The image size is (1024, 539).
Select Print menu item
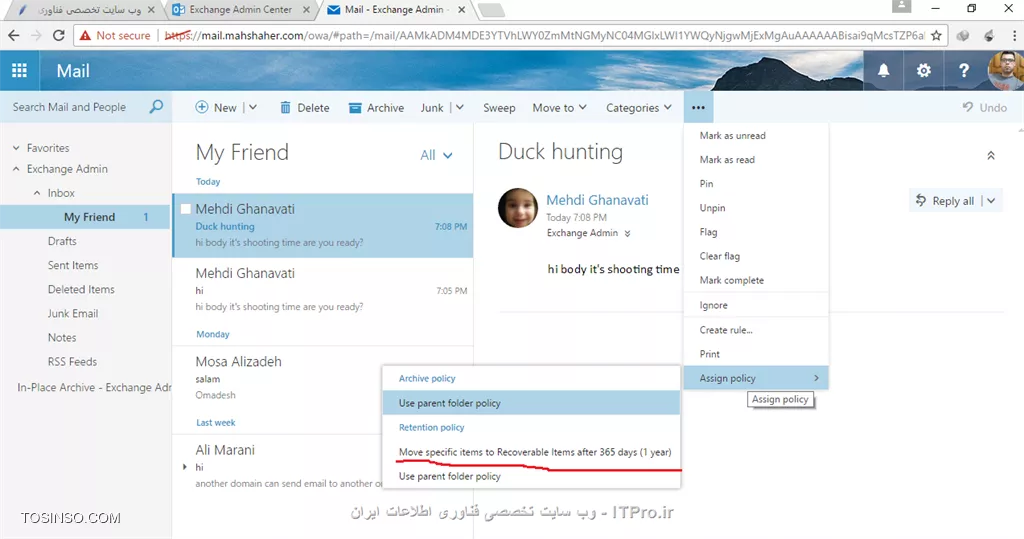coord(756,354)
